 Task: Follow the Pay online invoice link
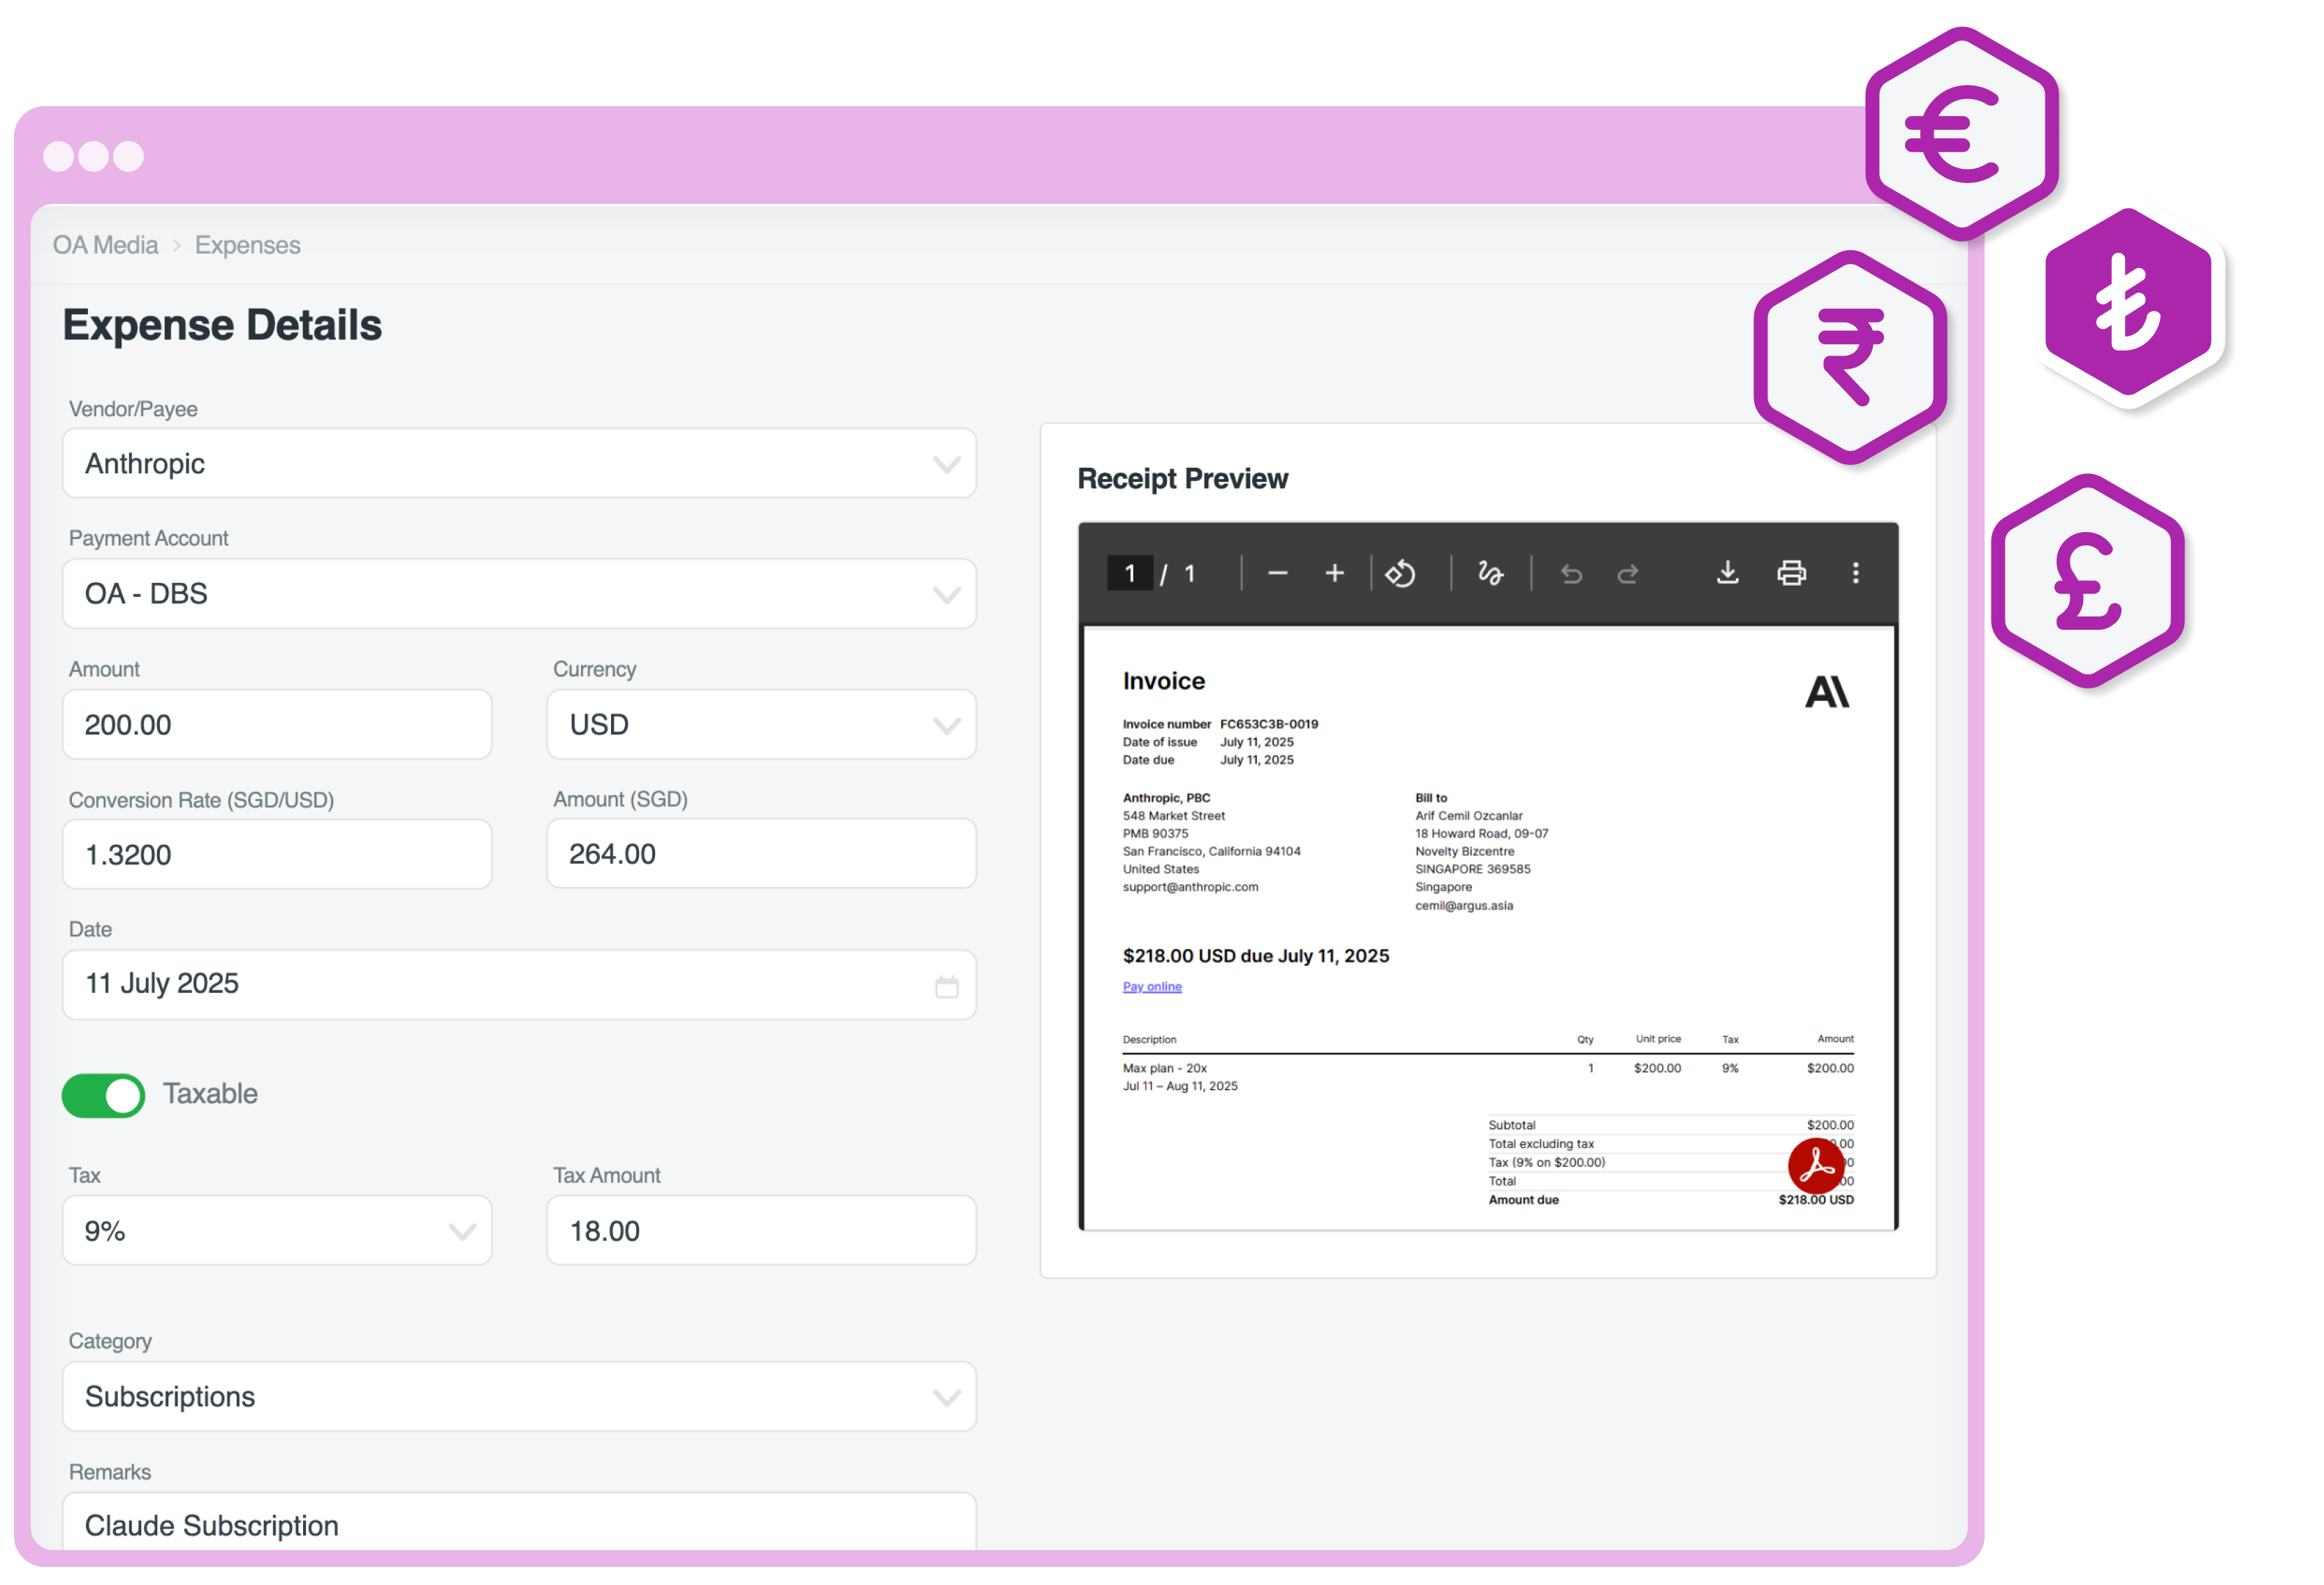[x=1151, y=987]
